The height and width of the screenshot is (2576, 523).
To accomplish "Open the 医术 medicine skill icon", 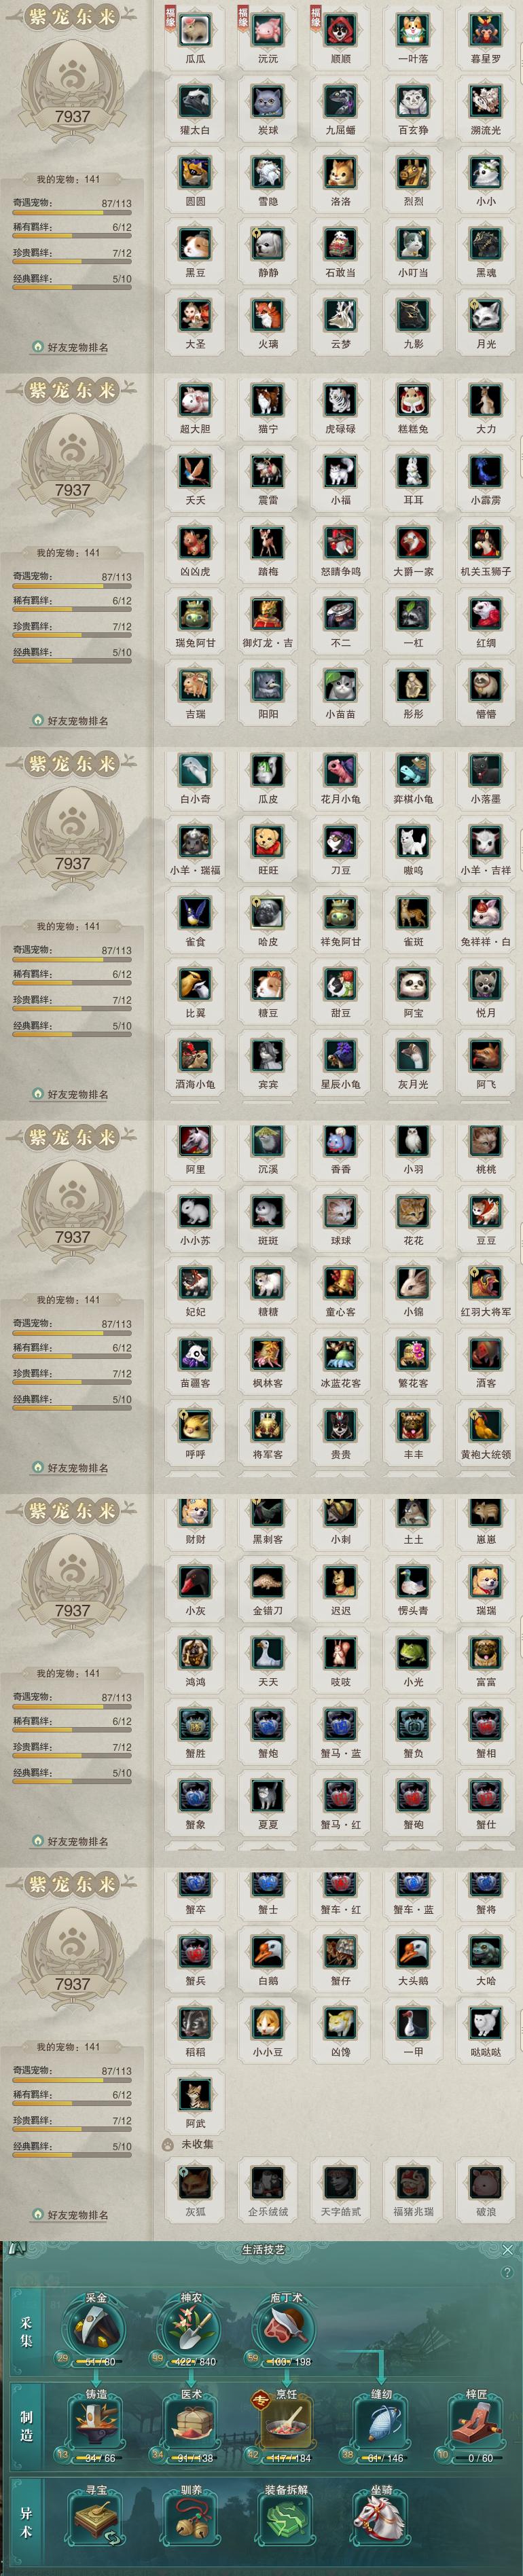I will click(x=191, y=2422).
